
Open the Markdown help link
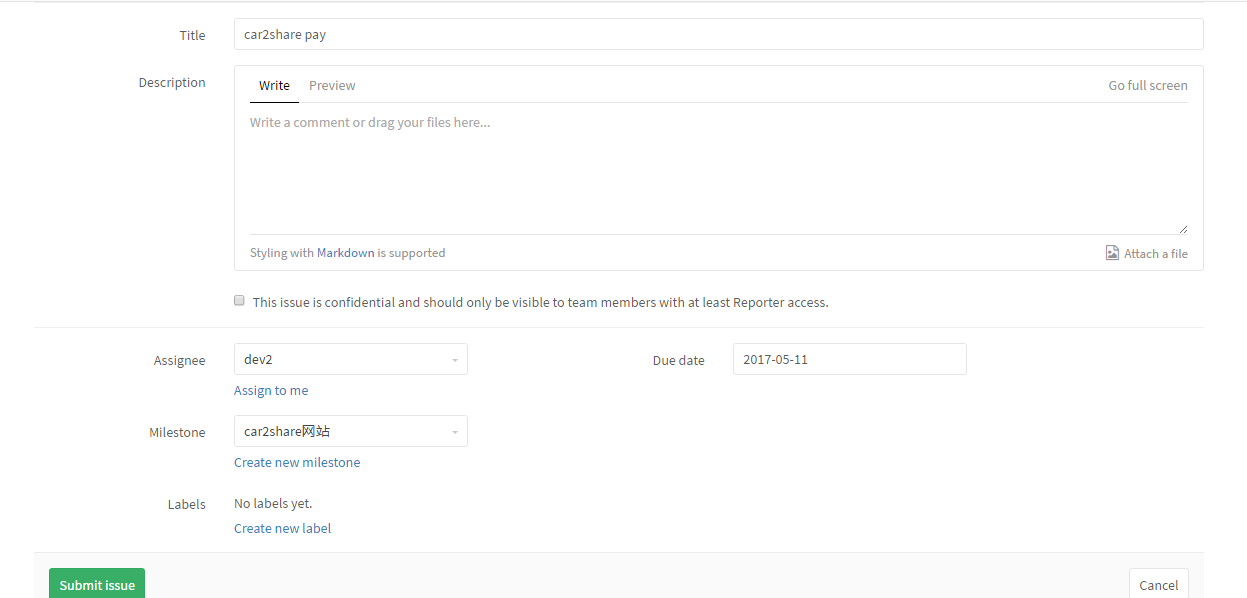[x=345, y=253]
